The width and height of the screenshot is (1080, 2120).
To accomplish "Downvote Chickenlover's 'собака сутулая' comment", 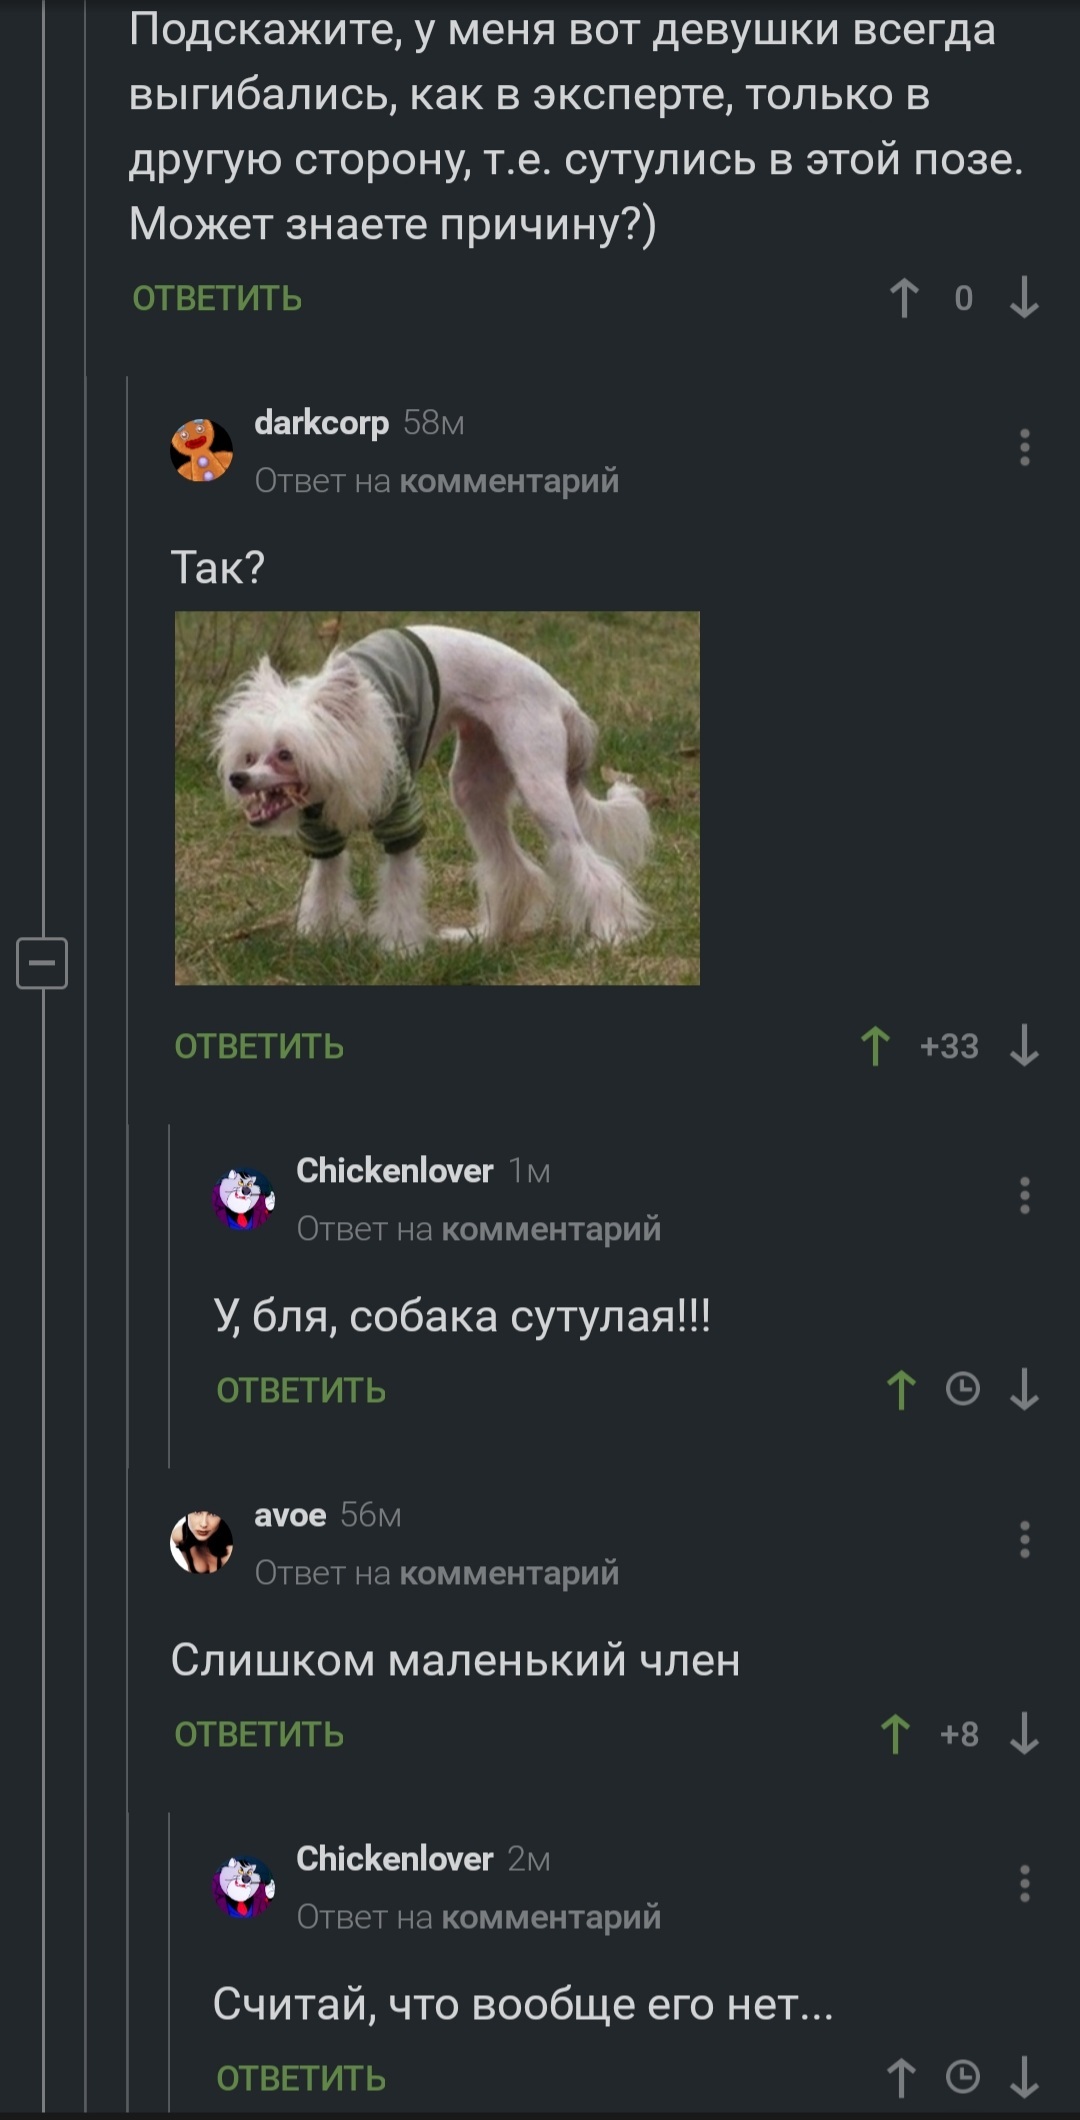I will click(x=1024, y=1390).
